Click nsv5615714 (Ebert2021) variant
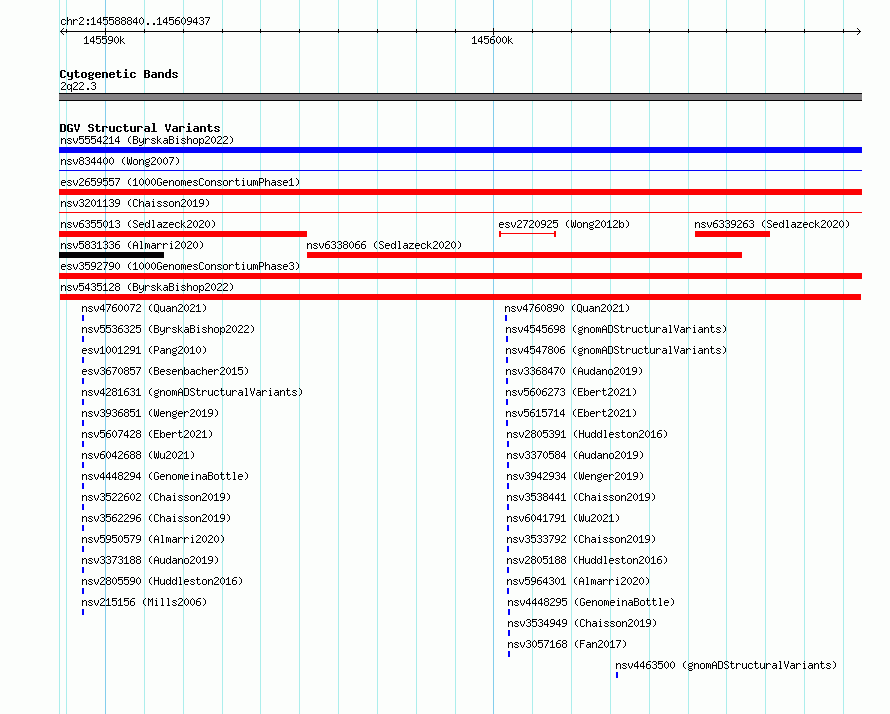890x714 pixels. point(572,413)
